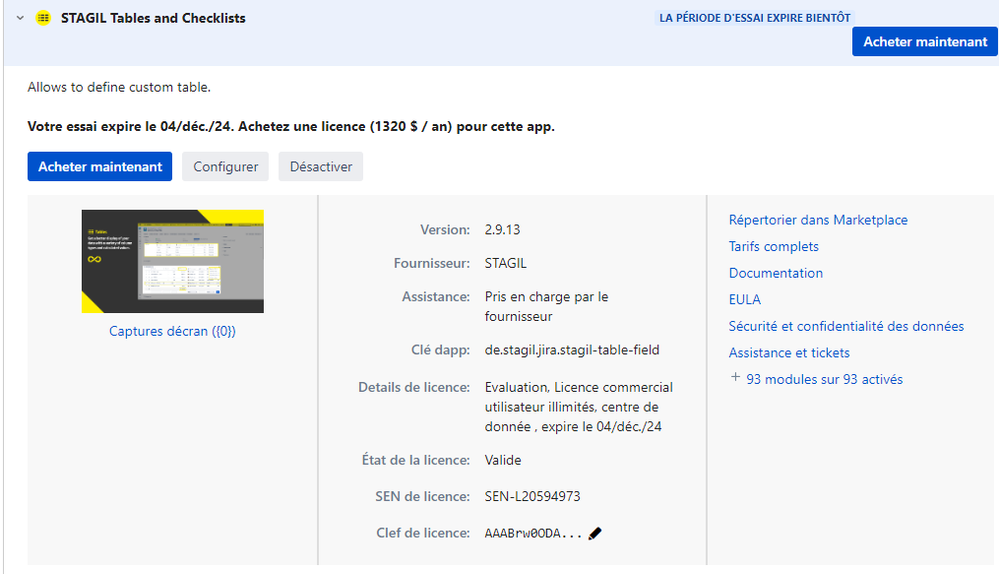Click the license key AAABrw0ODA... text
999x574 pixels.
[x=533, y=533]
